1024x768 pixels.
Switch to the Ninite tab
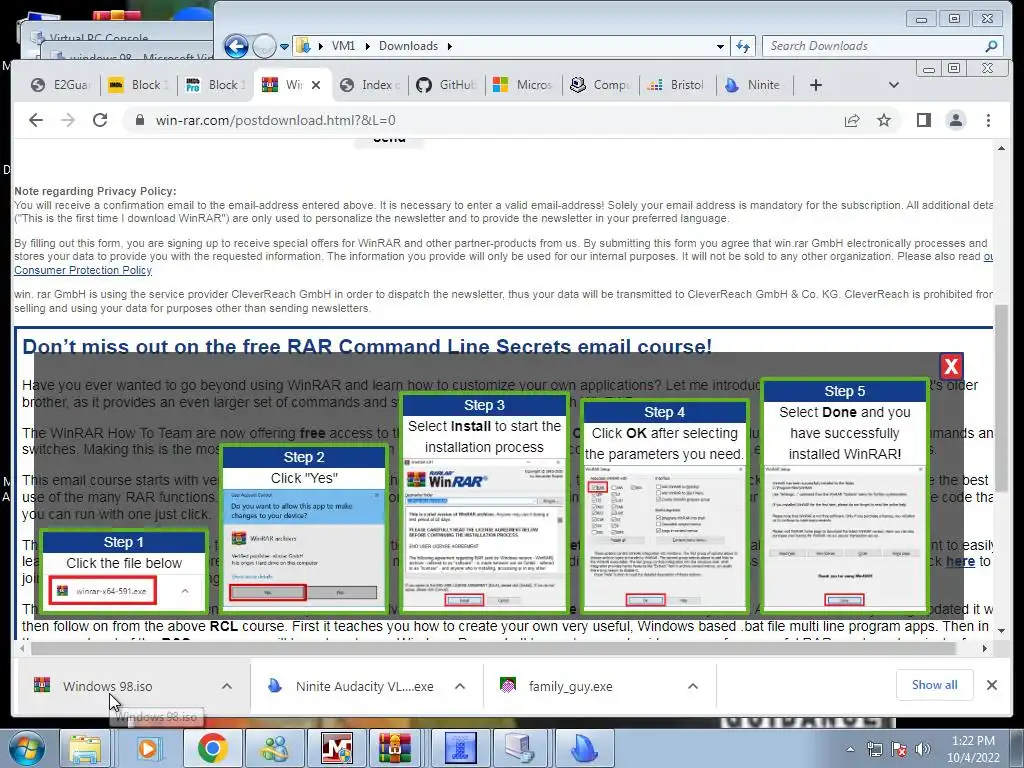[x=753, y=85]
